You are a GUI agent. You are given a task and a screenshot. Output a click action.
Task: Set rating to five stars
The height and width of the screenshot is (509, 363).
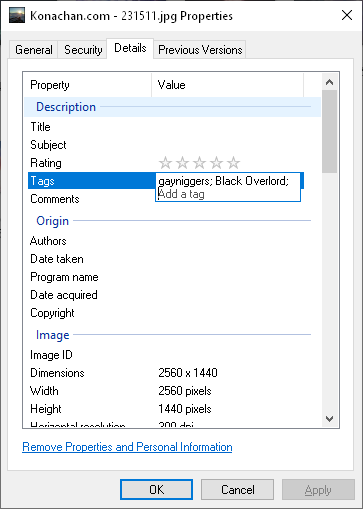(x=233, y=163)
